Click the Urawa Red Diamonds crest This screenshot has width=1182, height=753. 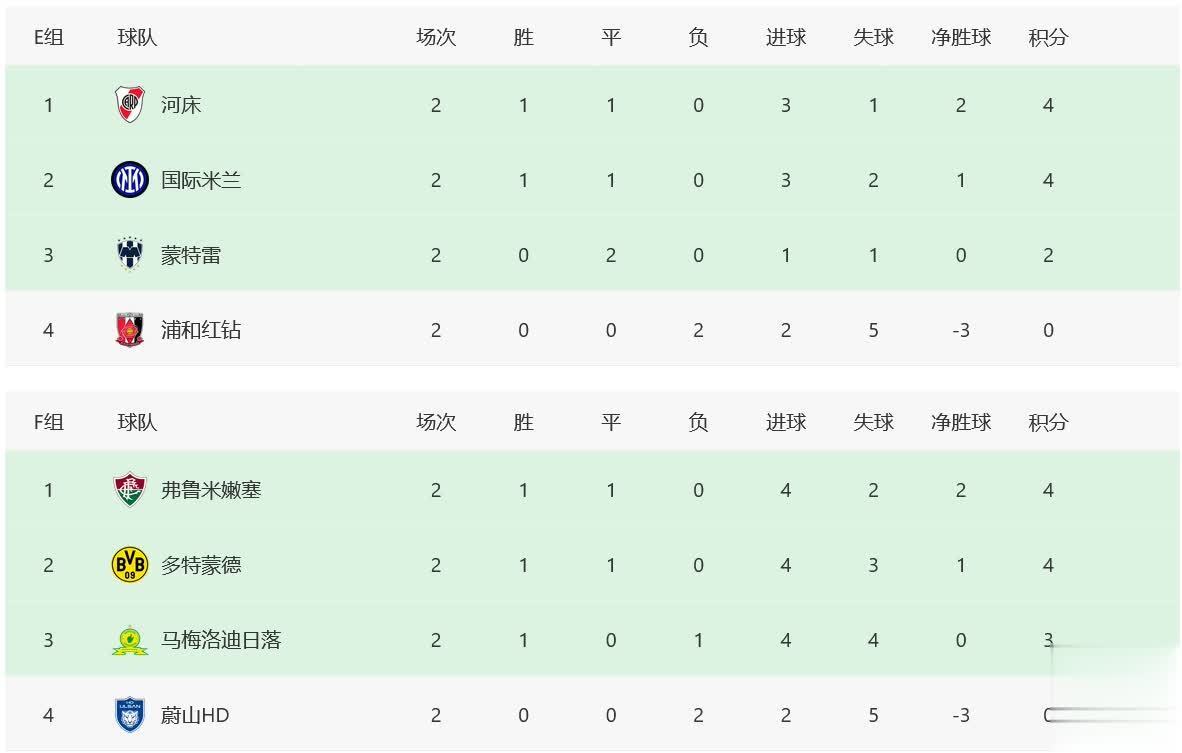coord(129,330)
